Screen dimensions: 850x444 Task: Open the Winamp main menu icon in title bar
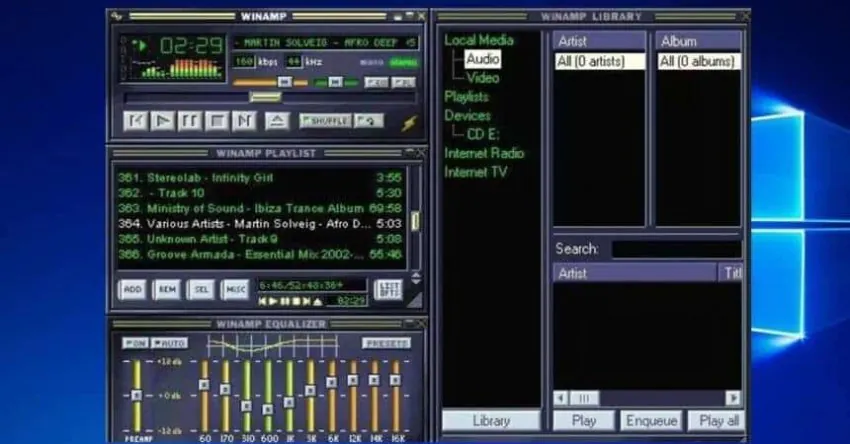117,16
